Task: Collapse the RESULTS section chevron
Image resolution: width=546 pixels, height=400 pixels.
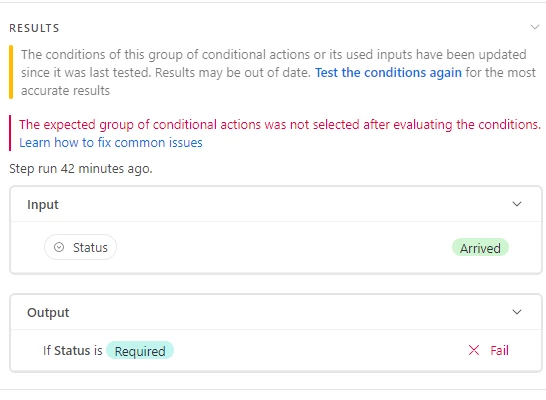Action: click(x=535, y=27)
